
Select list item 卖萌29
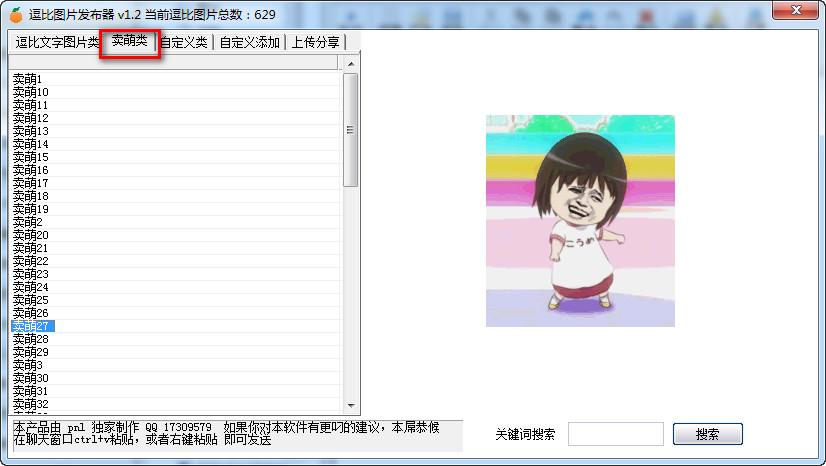click(x=31, y=352)
